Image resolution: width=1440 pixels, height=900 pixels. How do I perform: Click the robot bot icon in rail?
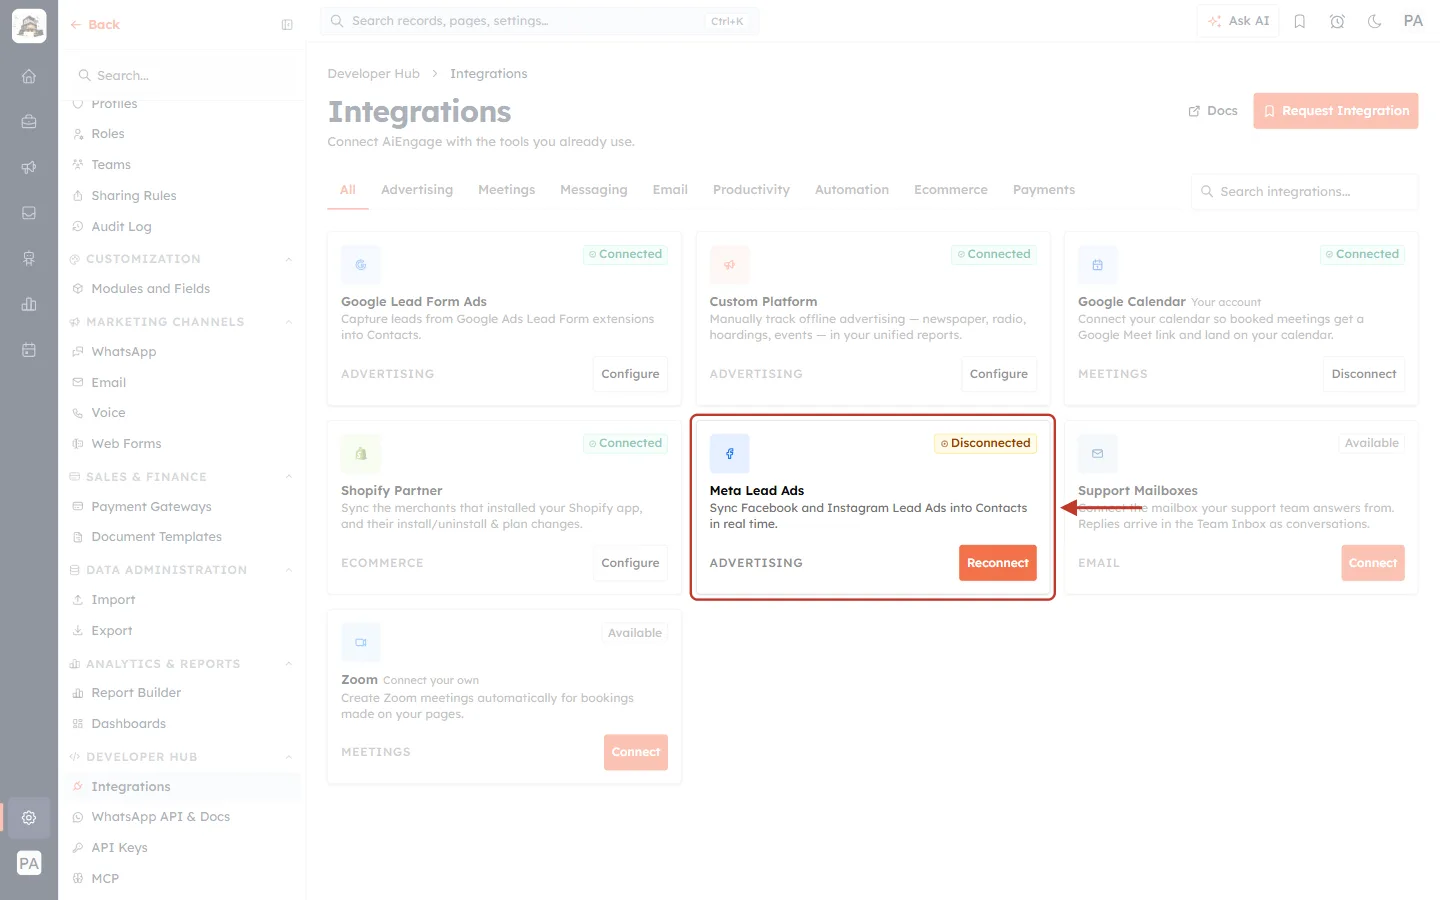(29, 259)
